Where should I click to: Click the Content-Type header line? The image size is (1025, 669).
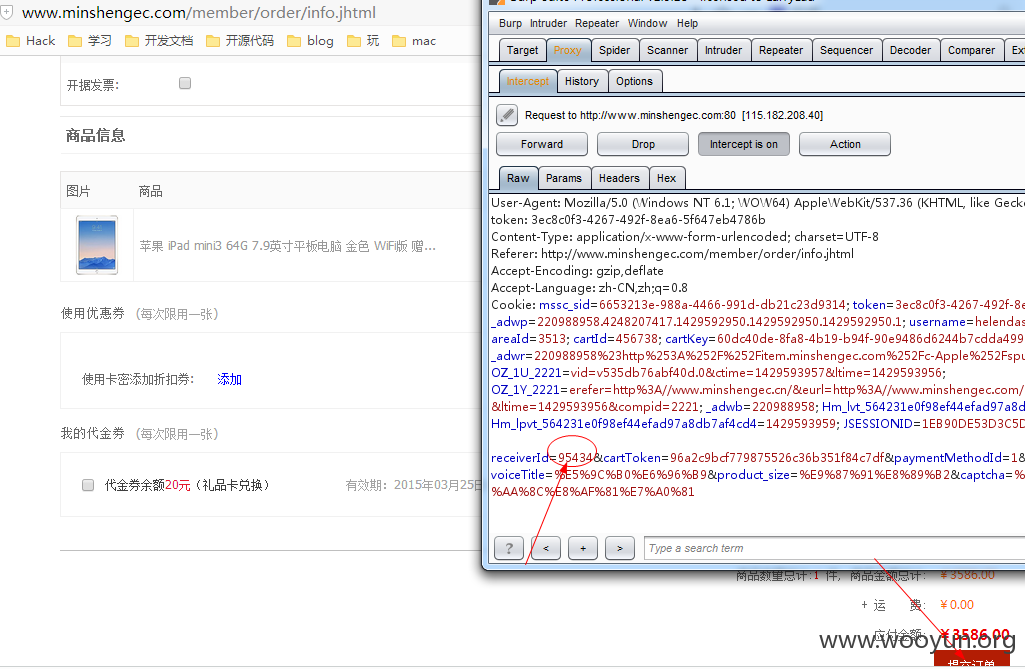[684, 237]
